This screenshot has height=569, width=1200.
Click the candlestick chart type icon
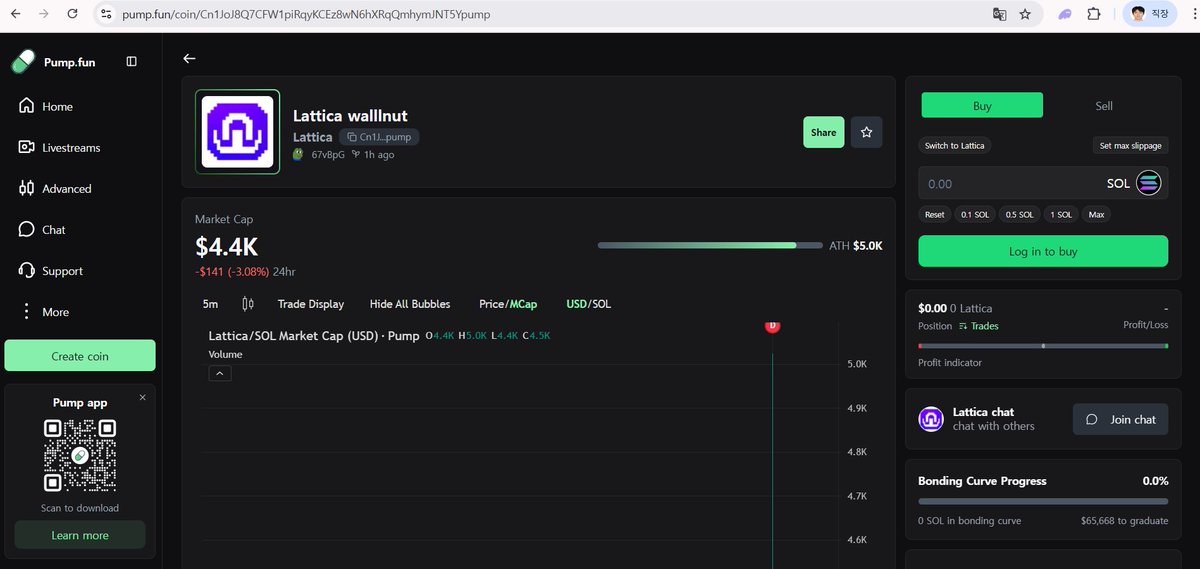(x=248, y=304)
